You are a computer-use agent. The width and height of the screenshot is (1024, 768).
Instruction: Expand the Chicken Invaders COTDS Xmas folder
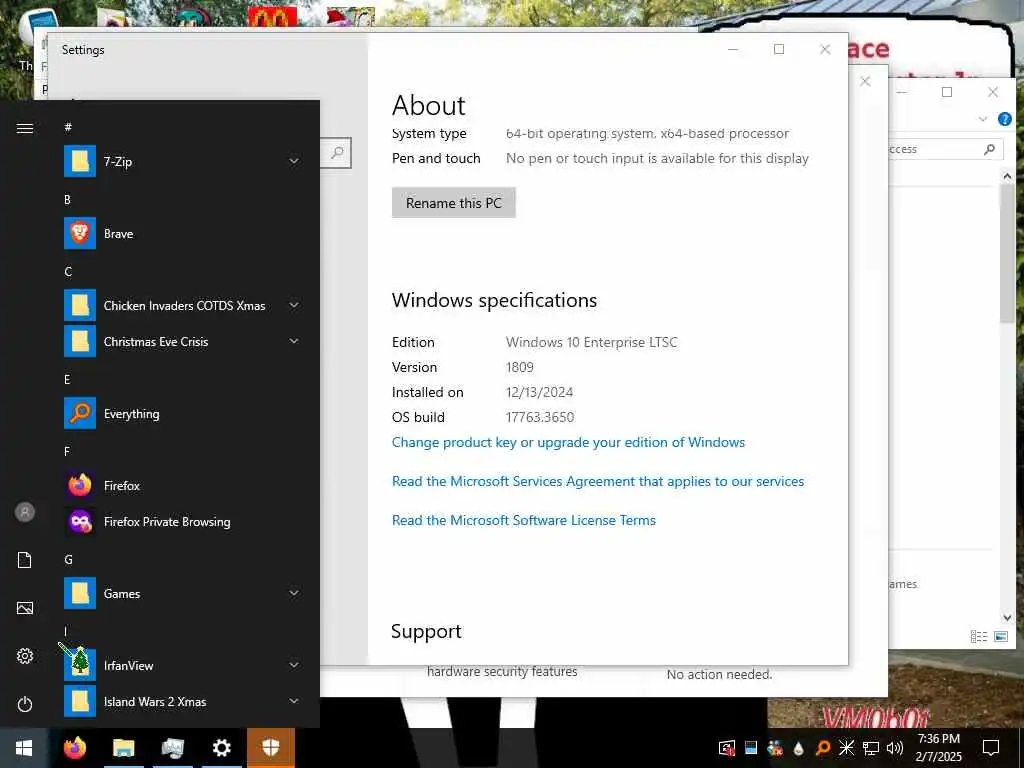294,305
